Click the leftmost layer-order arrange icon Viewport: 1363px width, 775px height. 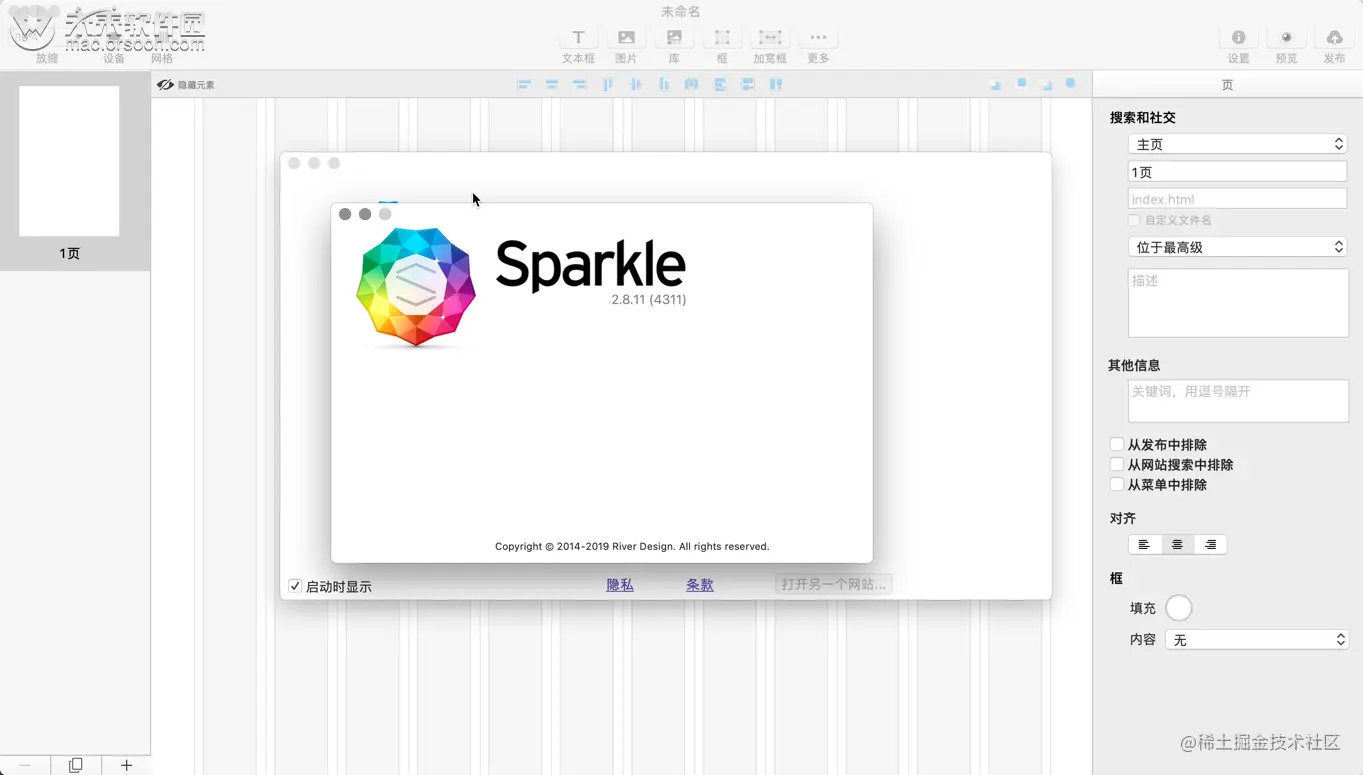coord(995,85)
